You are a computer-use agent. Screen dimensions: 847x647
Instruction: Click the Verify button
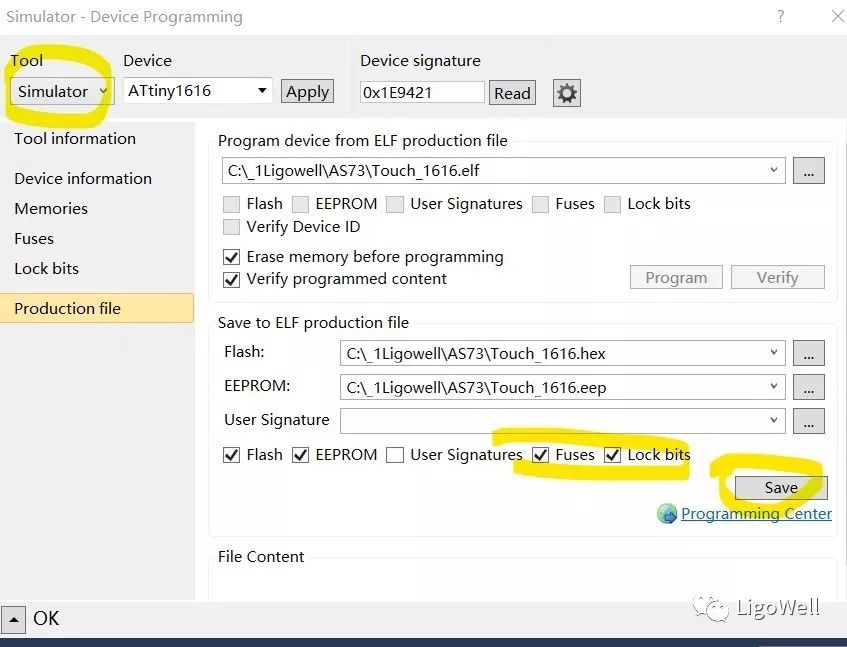[x=777, y=277]
